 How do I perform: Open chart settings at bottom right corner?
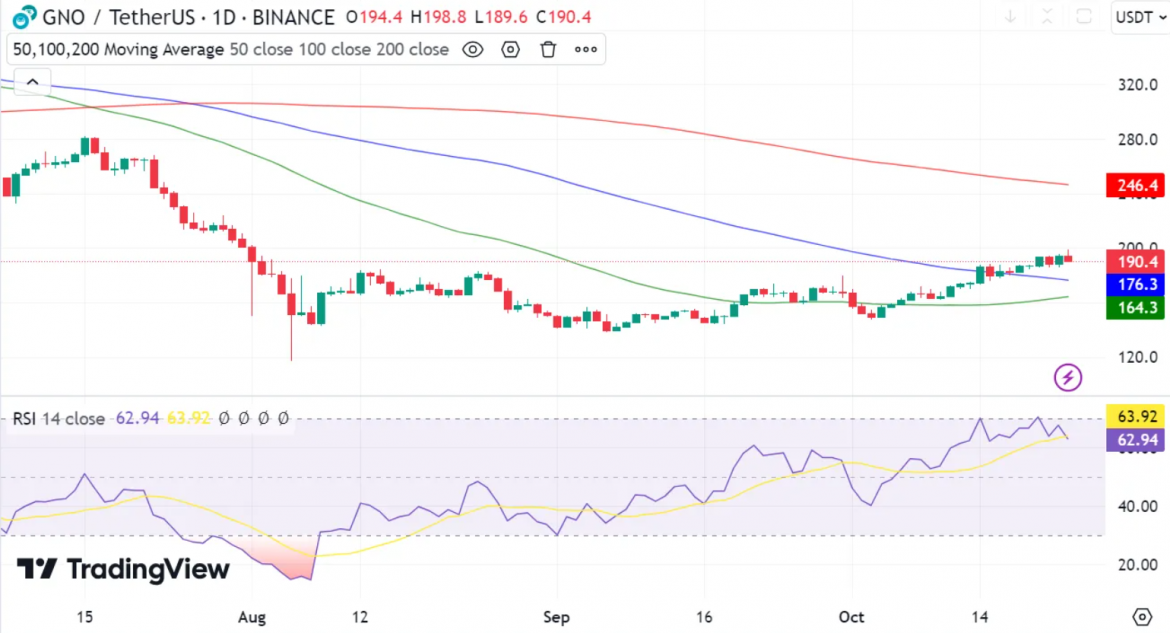coord(1142,615)
